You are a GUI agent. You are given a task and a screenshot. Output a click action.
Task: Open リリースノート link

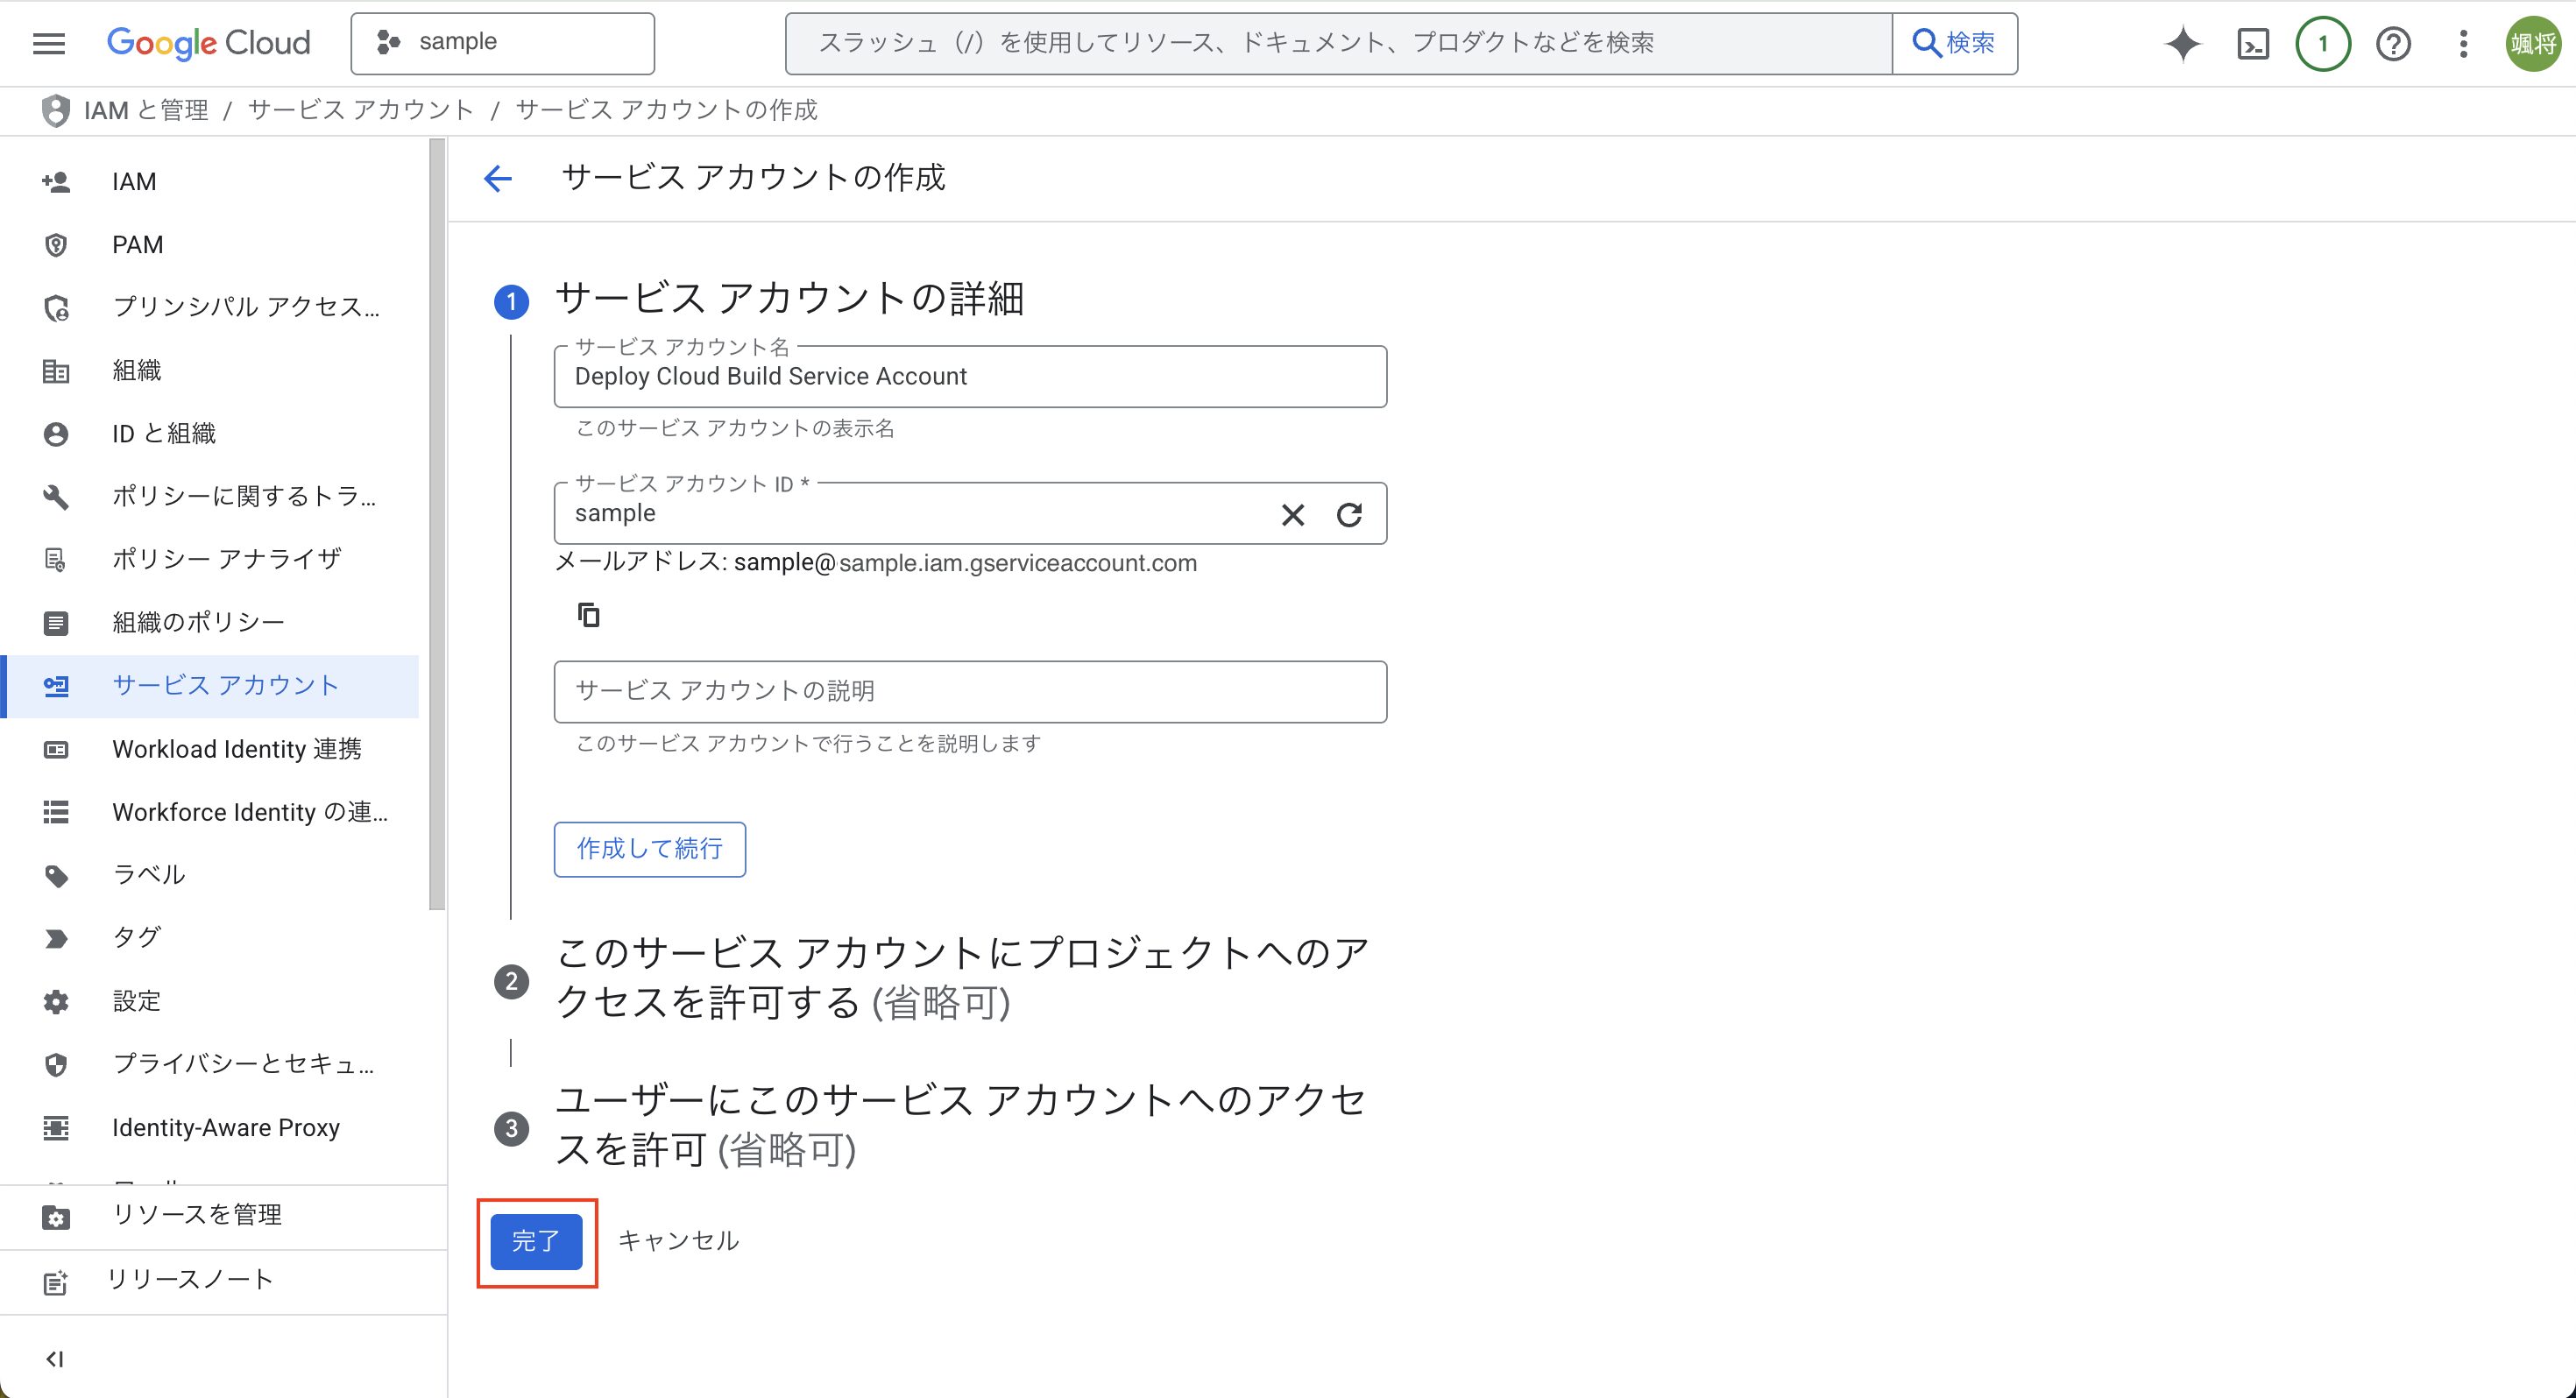(223, 1281)
